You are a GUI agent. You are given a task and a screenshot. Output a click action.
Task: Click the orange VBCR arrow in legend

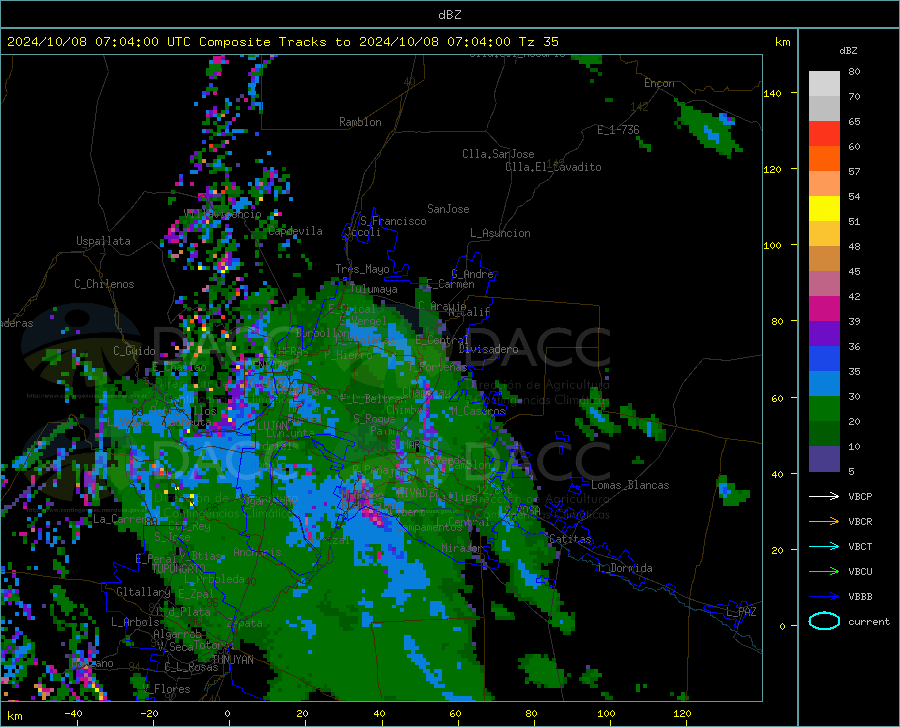coord(824,521)
